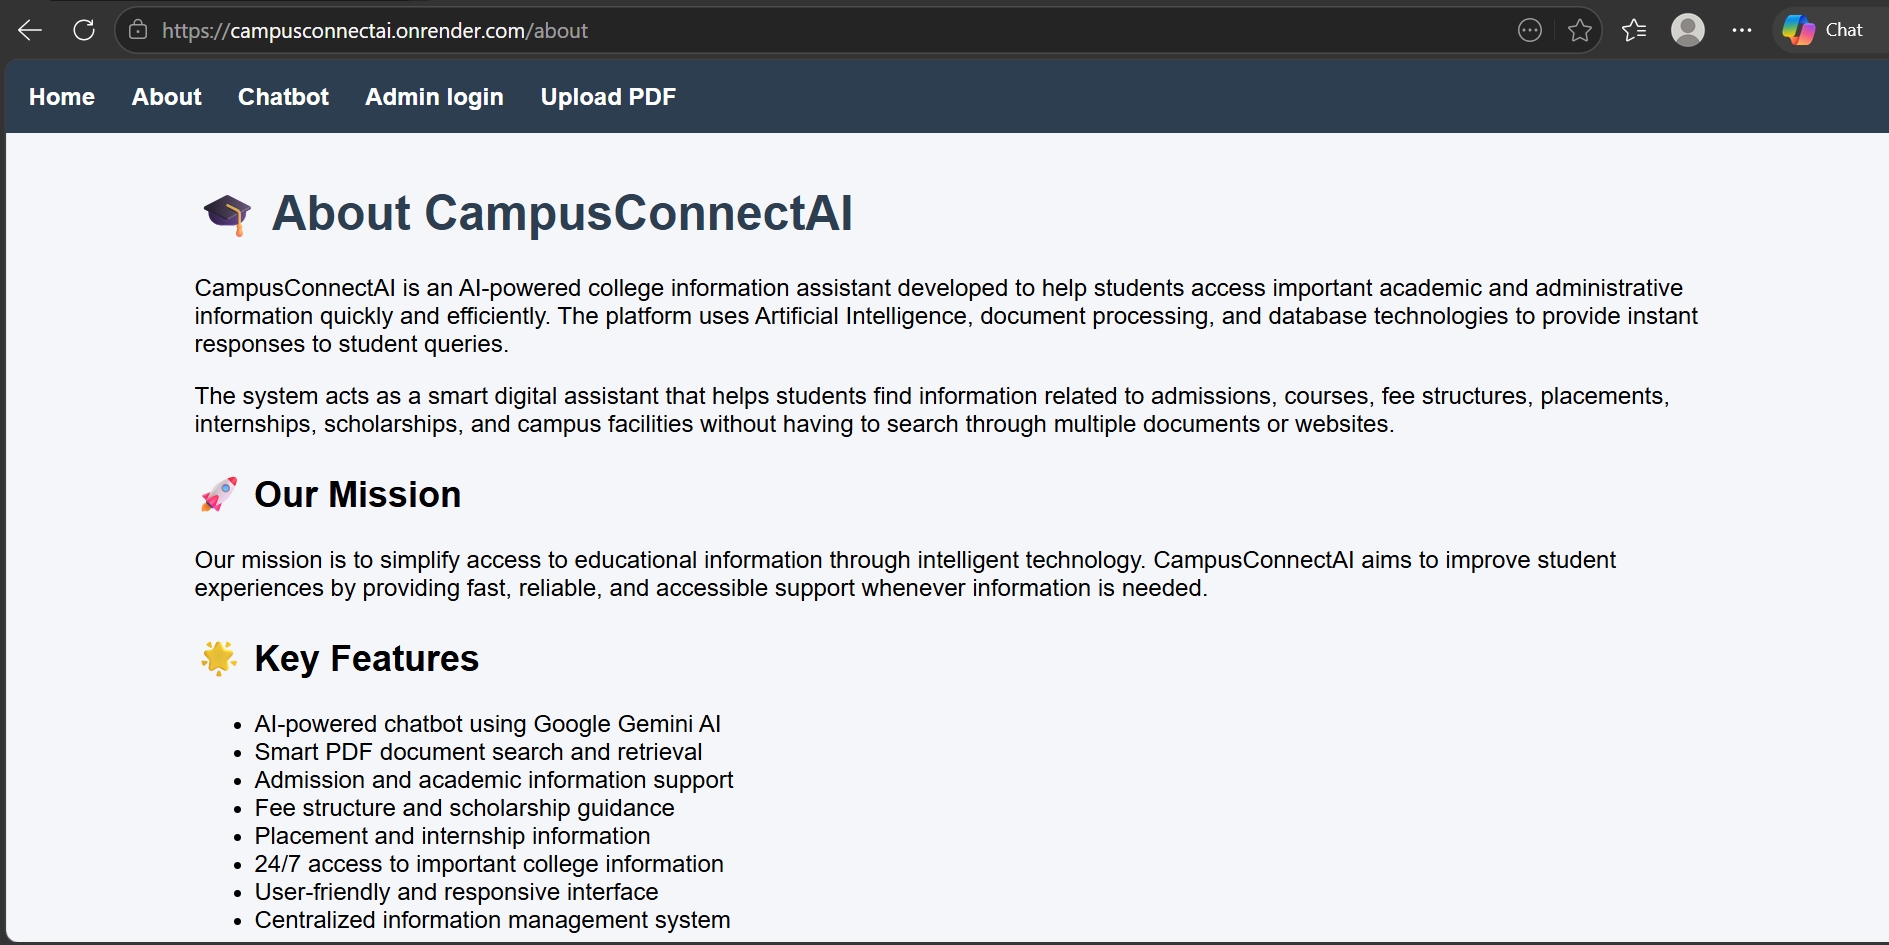Open the Chatbot page
The image size is (1889, 945).
(x=283, y=97)
